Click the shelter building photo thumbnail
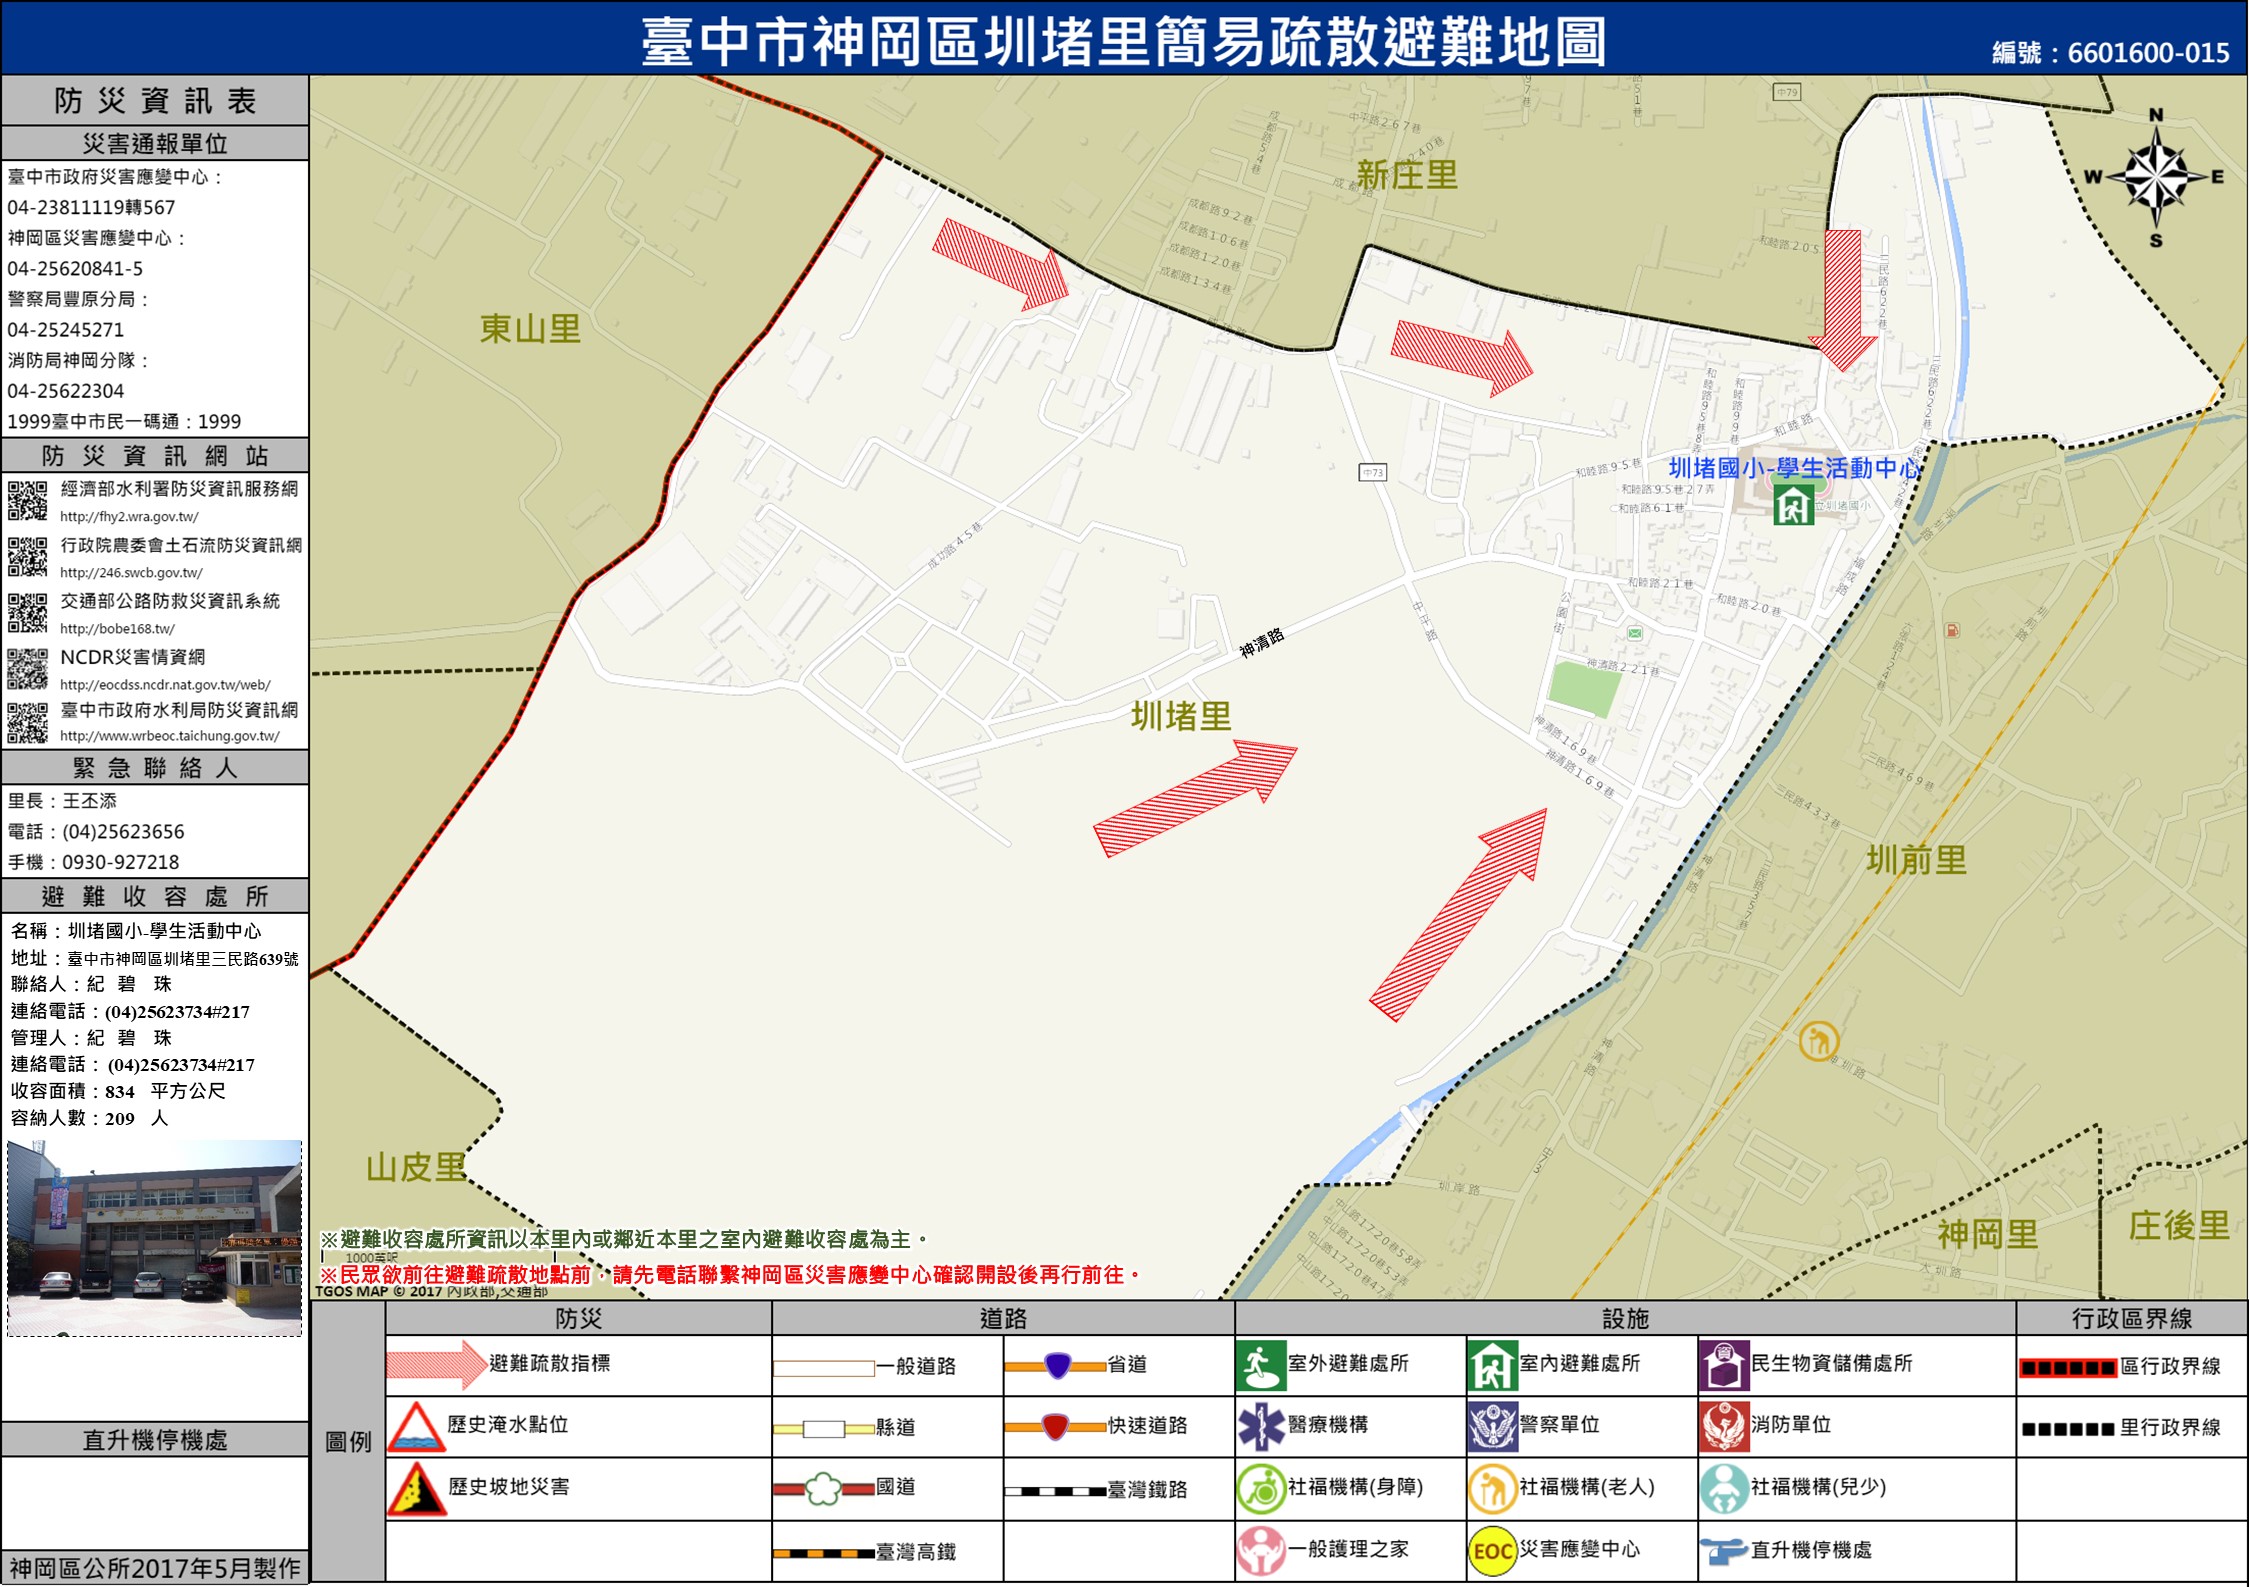Viewport: 2249px width, 1587px height. point(154,1237)
